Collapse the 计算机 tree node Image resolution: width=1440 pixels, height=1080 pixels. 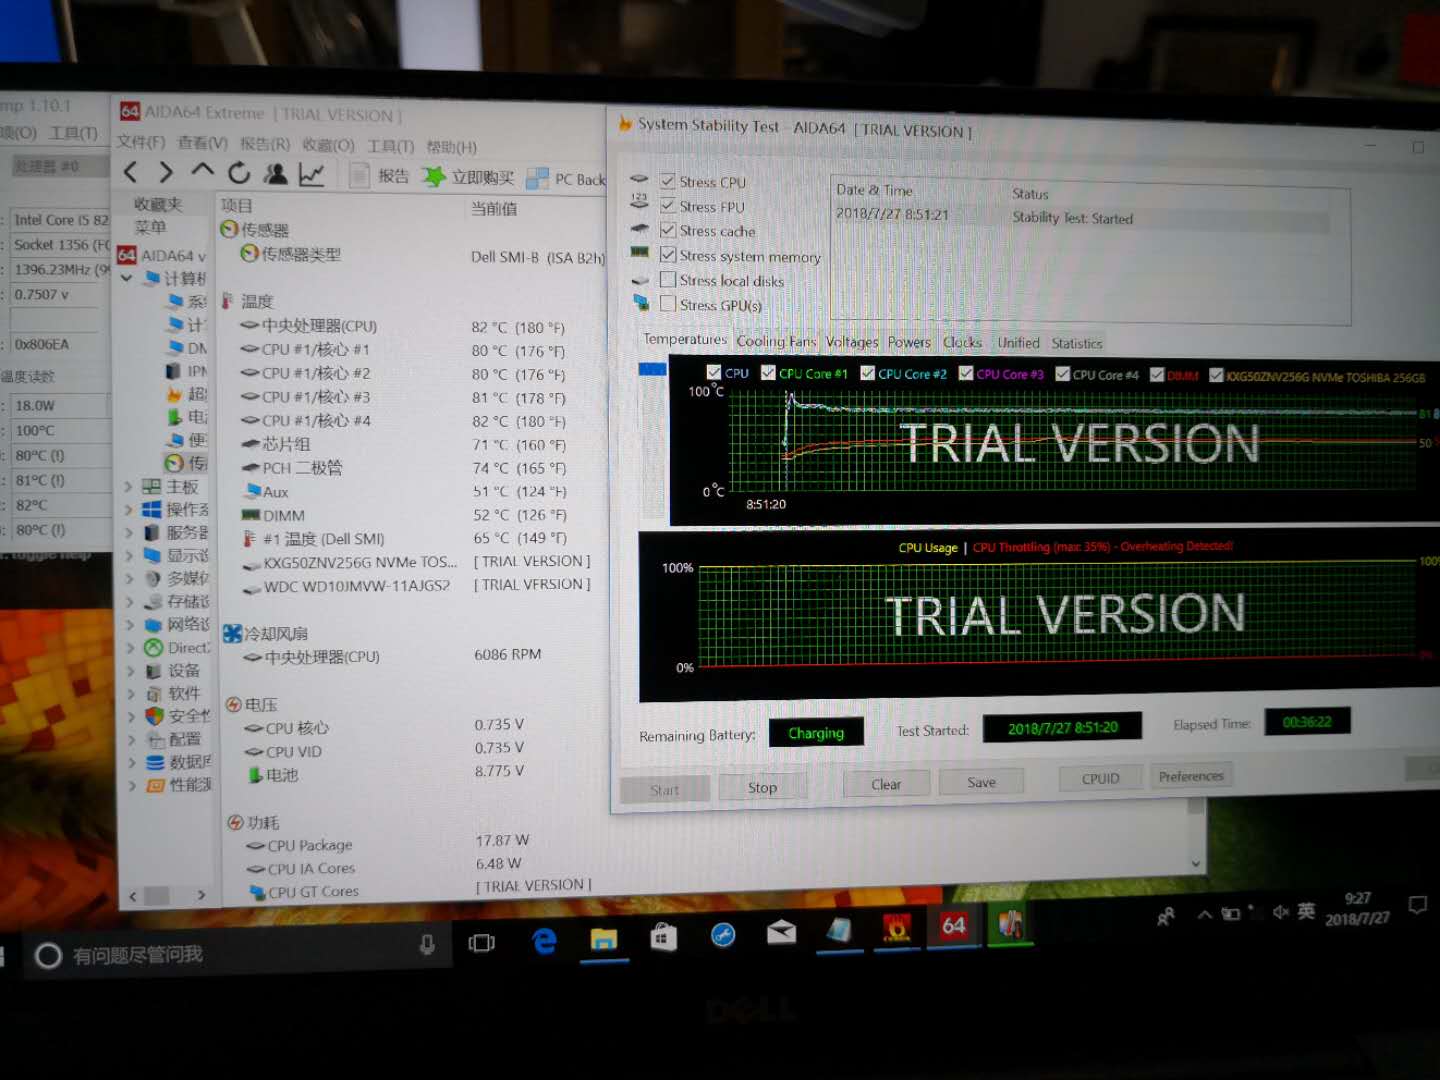[x=127, y=278]
